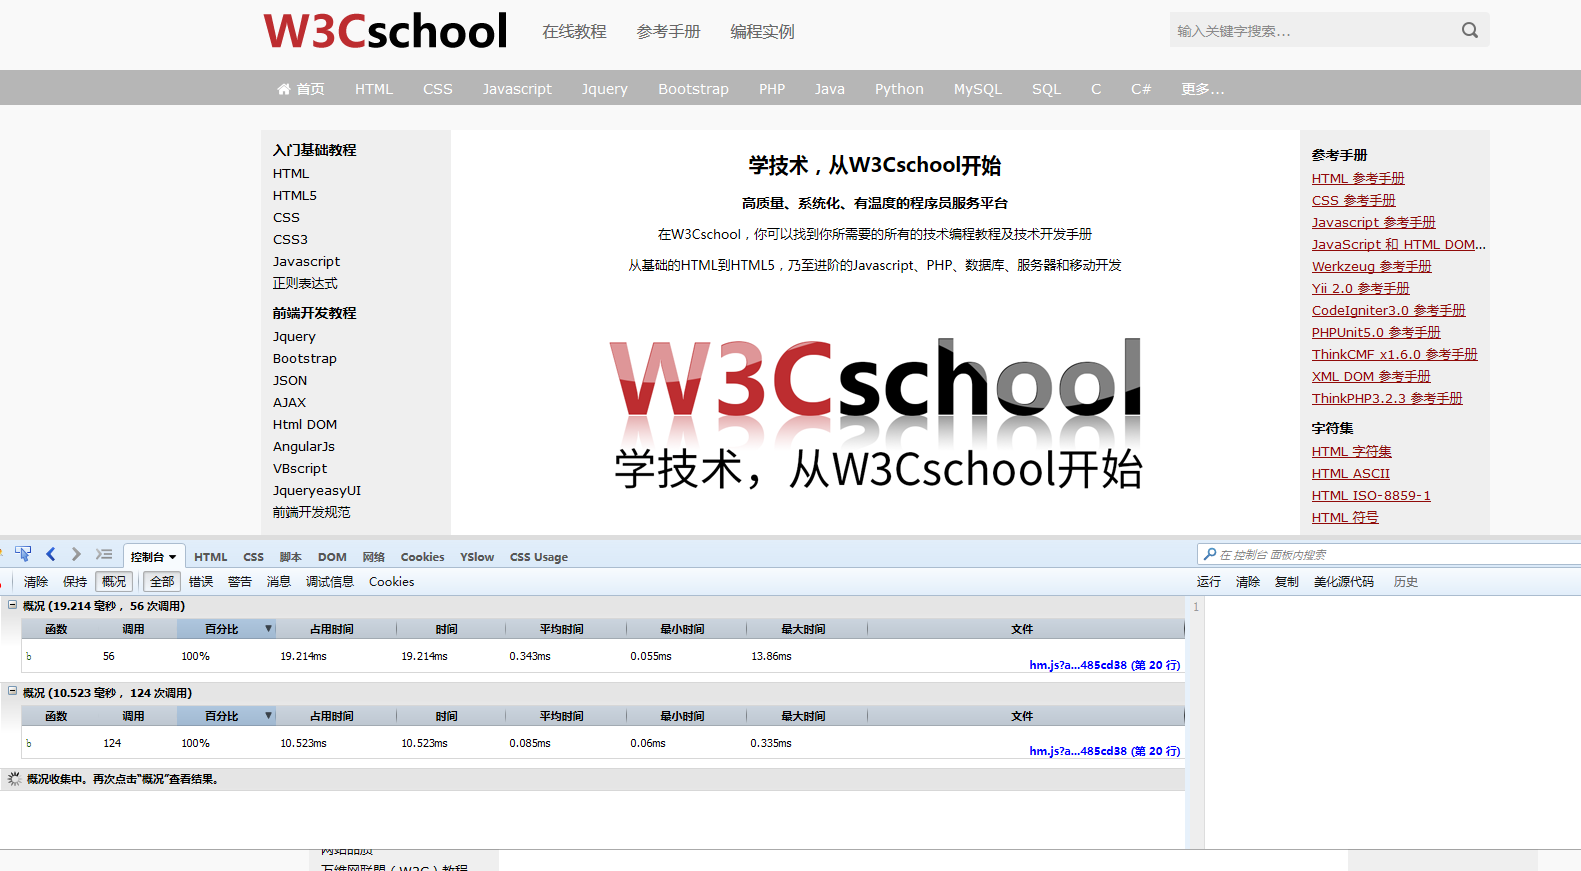This screenshot has width=1581, height=871.
Task: Select the 全部 console filter
Action: tap(162, 582)
